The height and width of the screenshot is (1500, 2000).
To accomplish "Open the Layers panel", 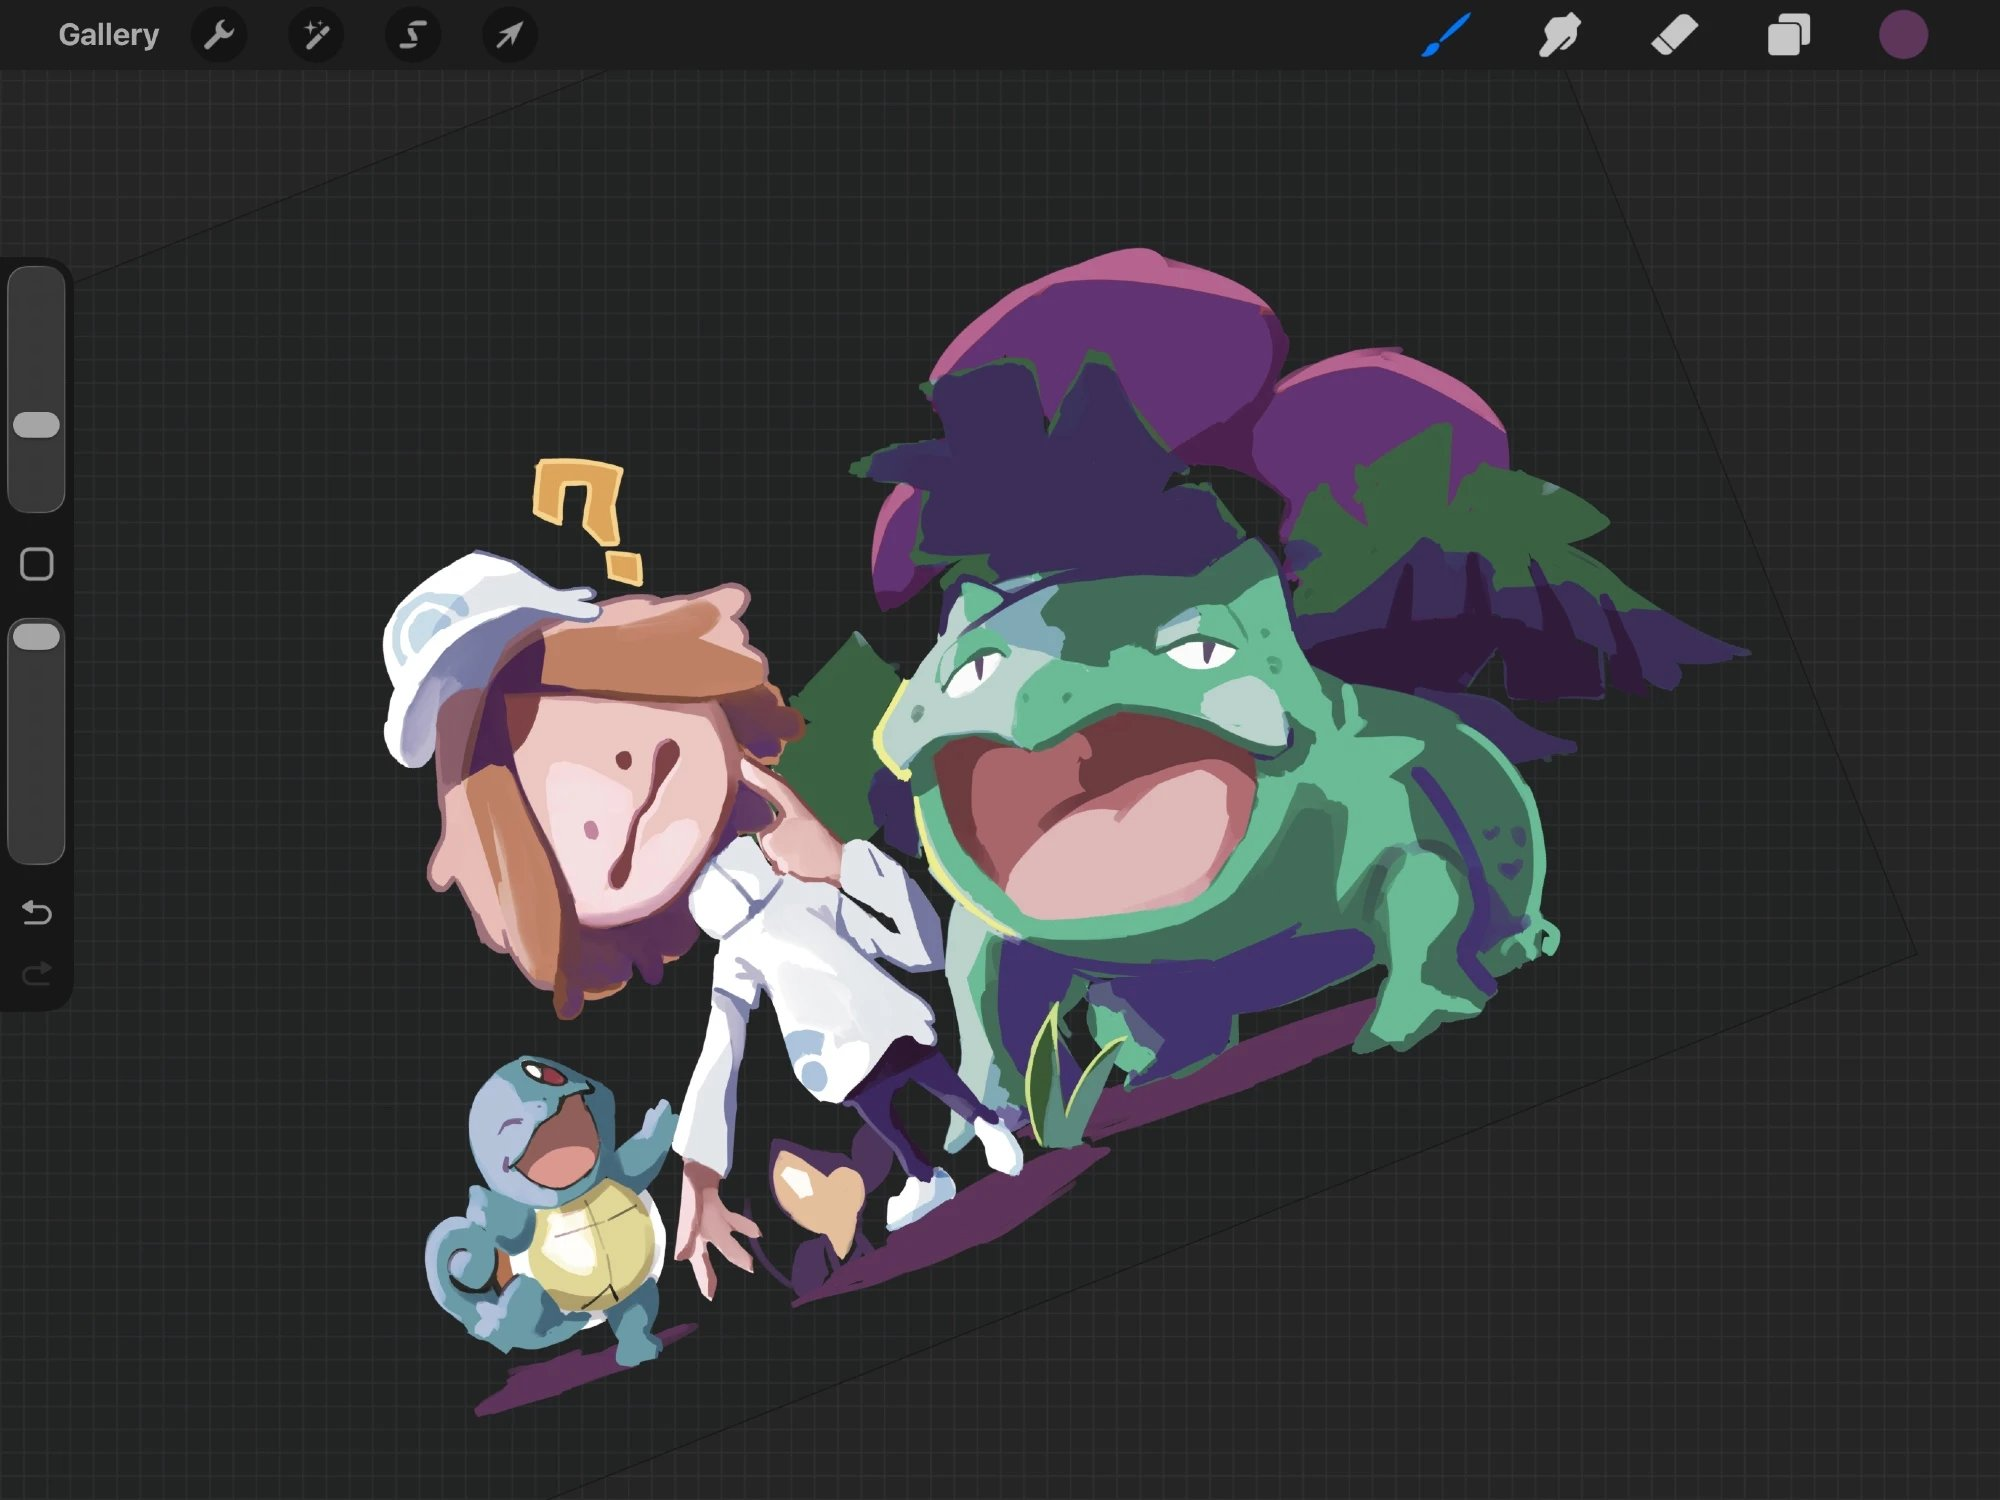I will tap(1788, 35).
